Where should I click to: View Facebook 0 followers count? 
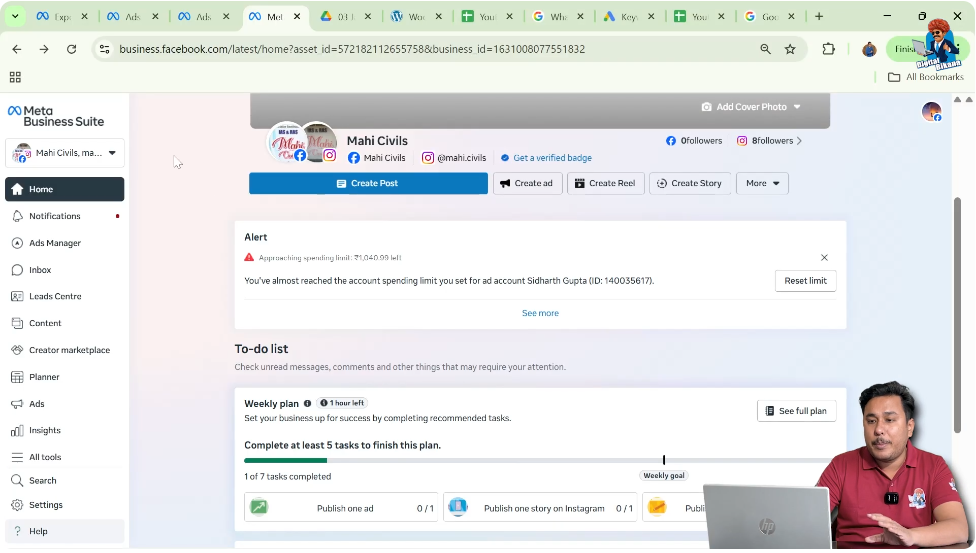pyautogui.click(x=694, y=141)
